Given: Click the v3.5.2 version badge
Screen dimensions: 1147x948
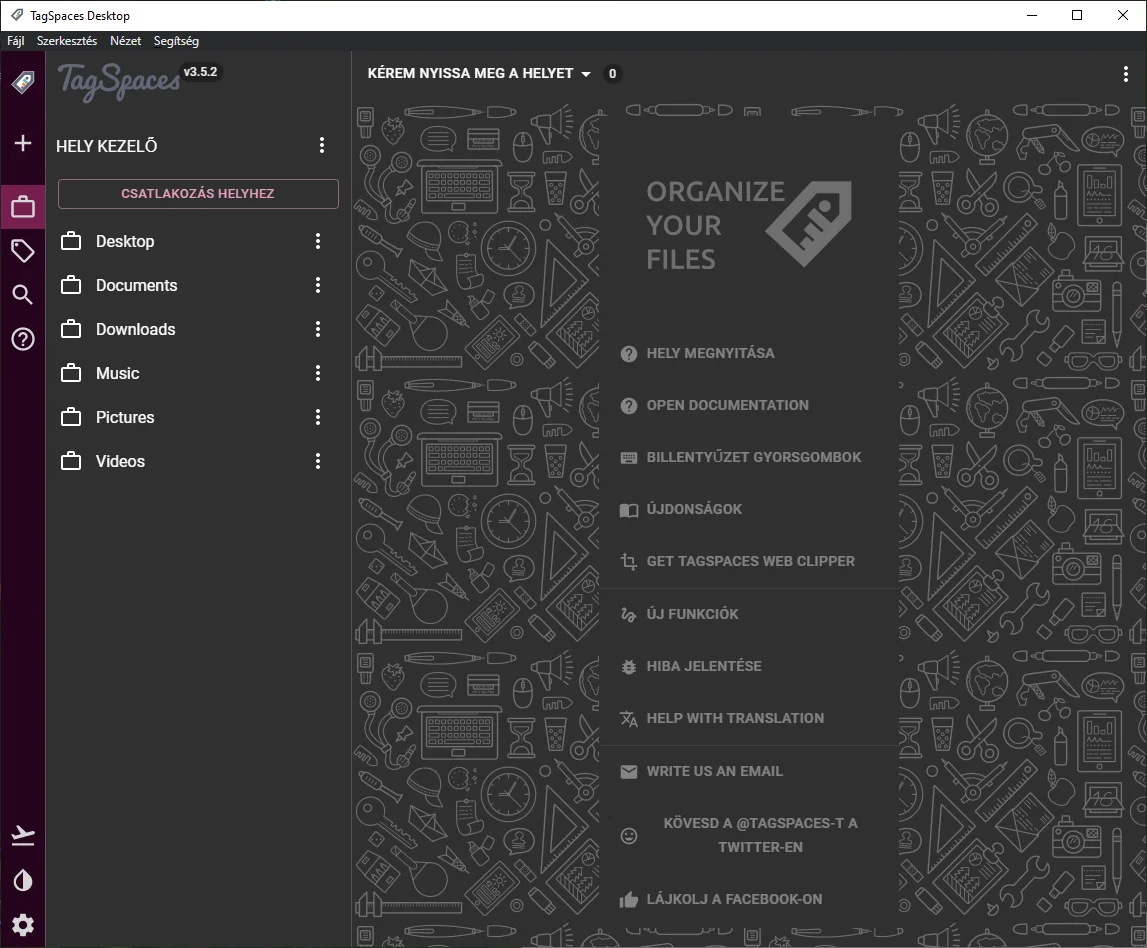Looking at the screenshot, I should 200,72.
